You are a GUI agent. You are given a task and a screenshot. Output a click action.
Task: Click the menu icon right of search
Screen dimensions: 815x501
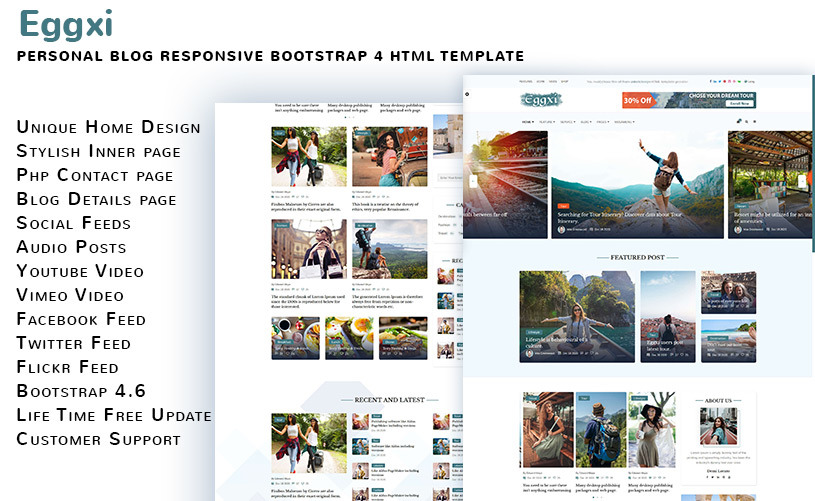[755, 122]
